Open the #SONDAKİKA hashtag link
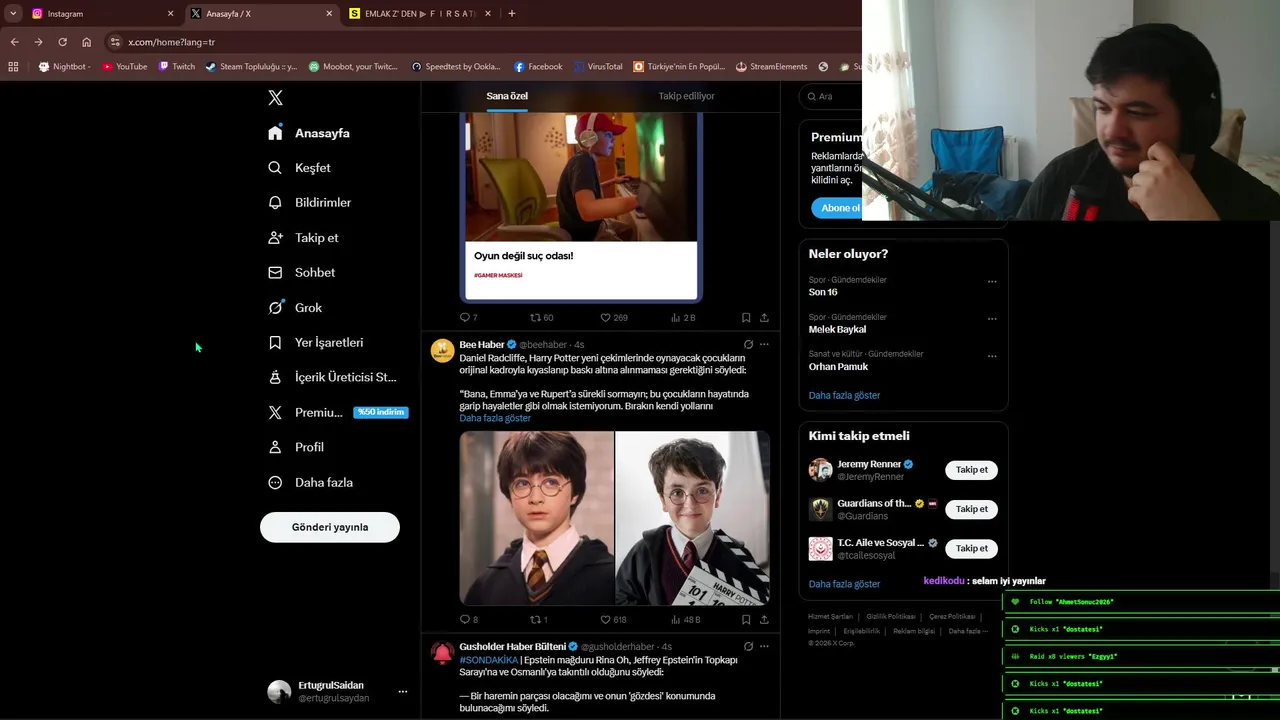The height and width of the screenshot is (720, 1280). [489, 660]
